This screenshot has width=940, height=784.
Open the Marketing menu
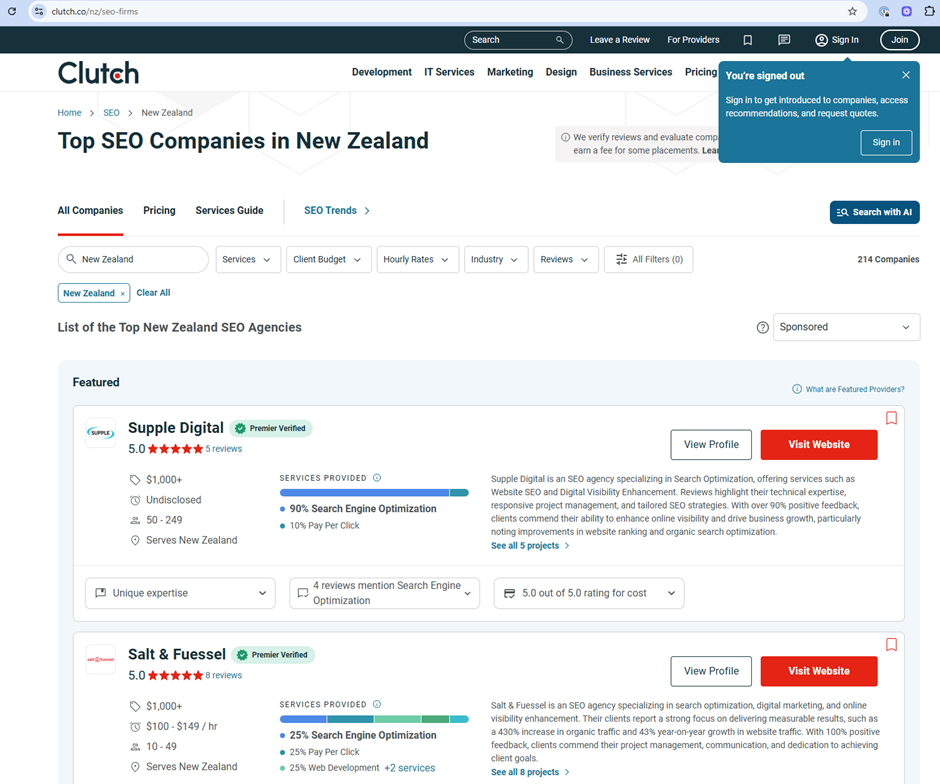[510, 72]
